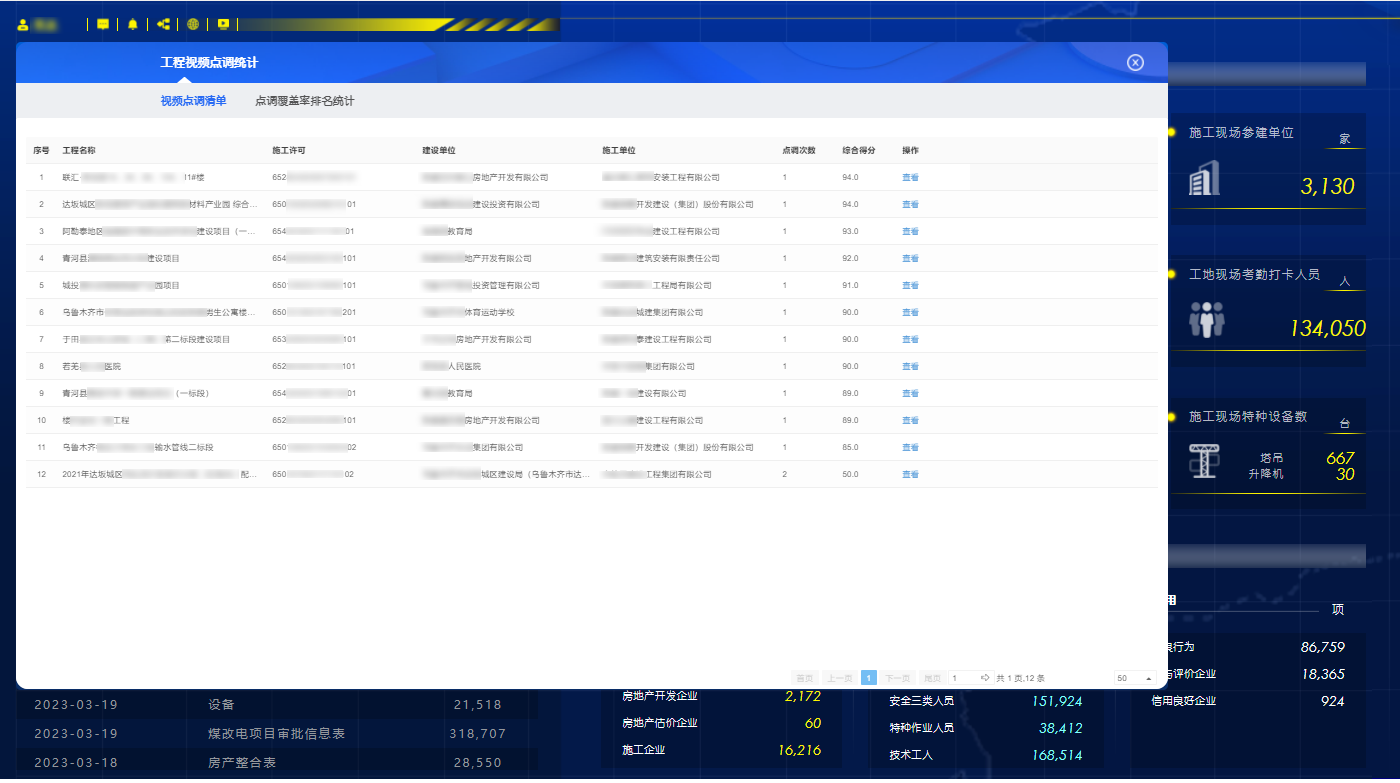Screen dimensions: 1400x783
Task: Click the people icon for 考勤打卡人员
Action: (x=1206, y=320)
